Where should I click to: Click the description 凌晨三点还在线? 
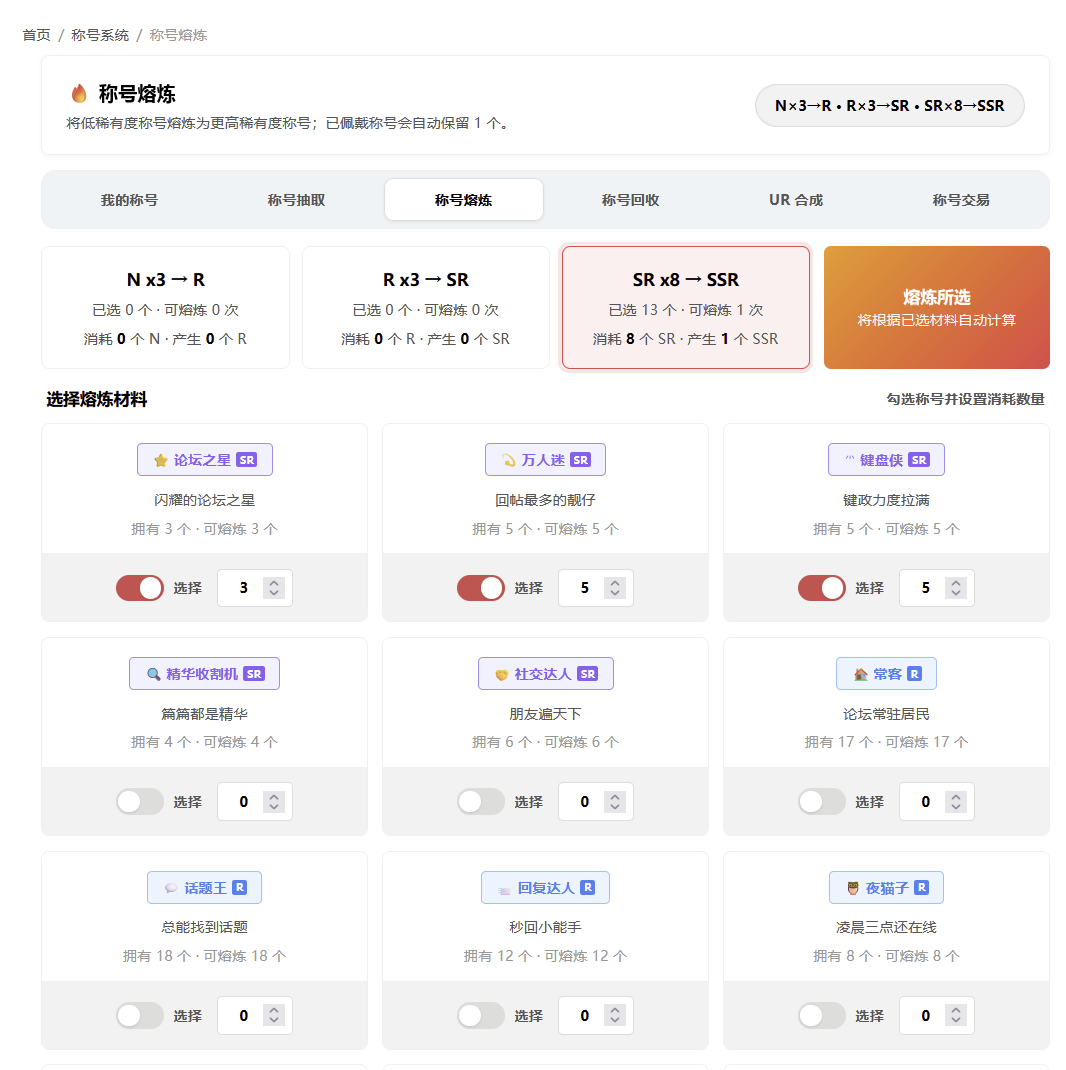click(x=886, y=927)
